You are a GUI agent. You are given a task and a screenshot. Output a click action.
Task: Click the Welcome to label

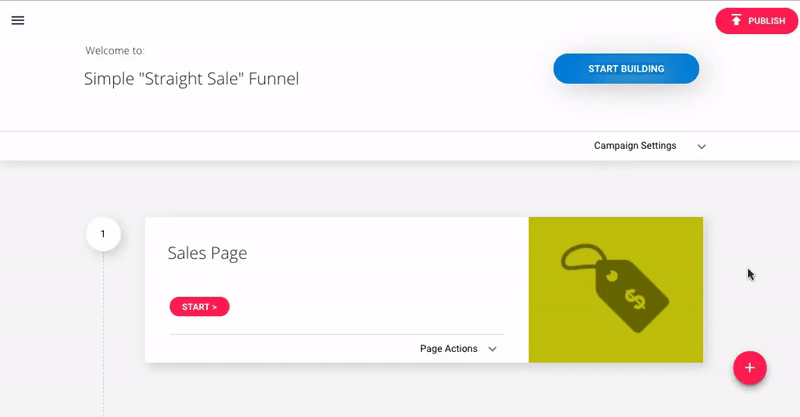pyautogui.click(x=115, y=51)
